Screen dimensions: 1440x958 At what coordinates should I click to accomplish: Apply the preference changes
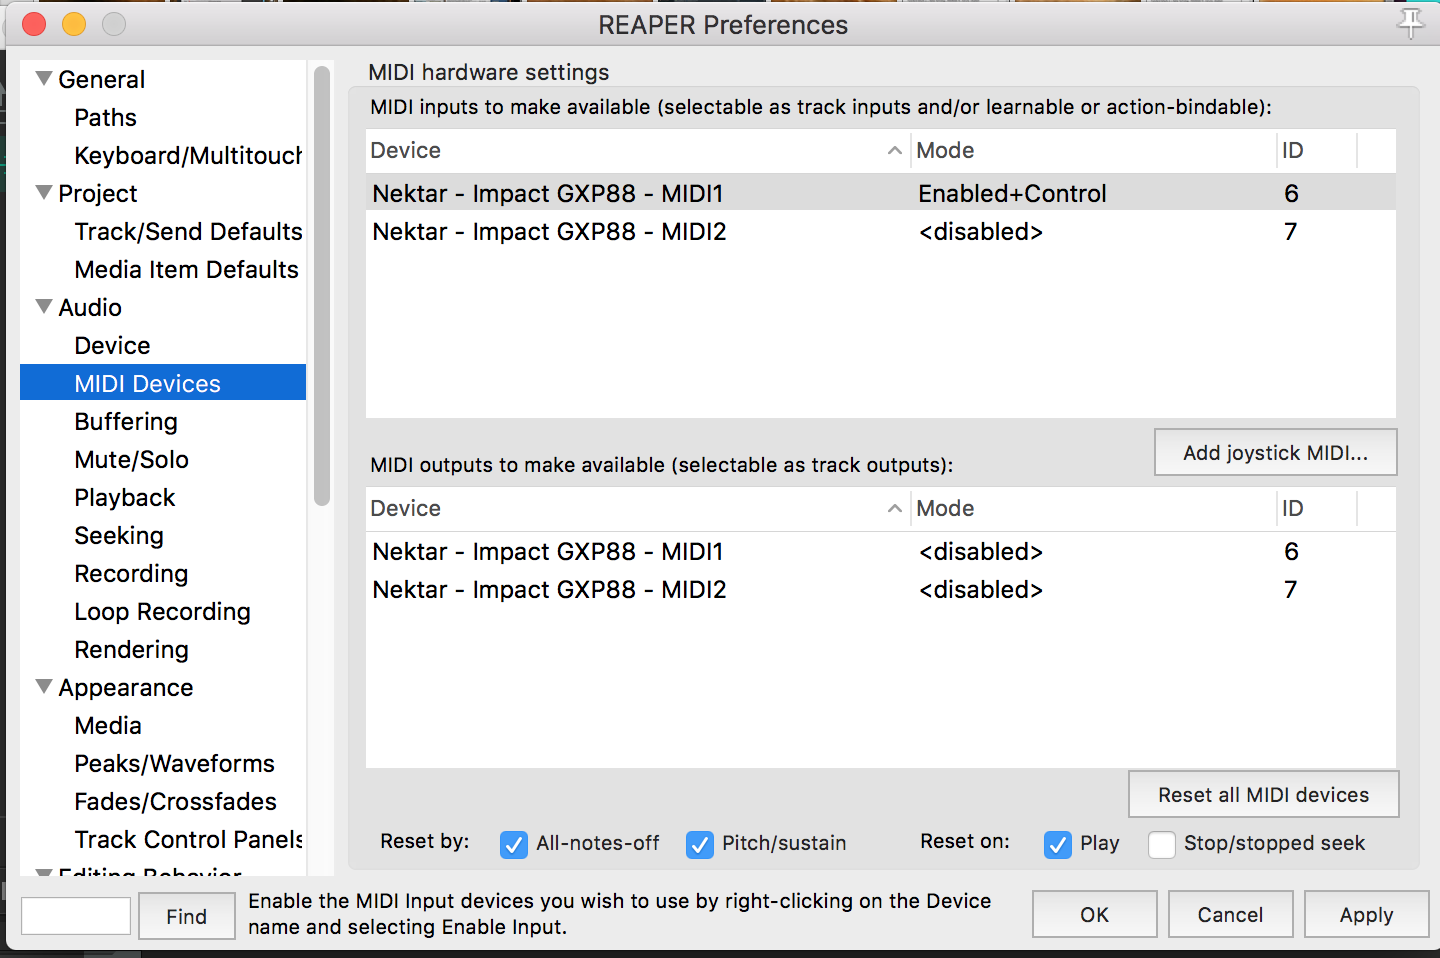1366,914
